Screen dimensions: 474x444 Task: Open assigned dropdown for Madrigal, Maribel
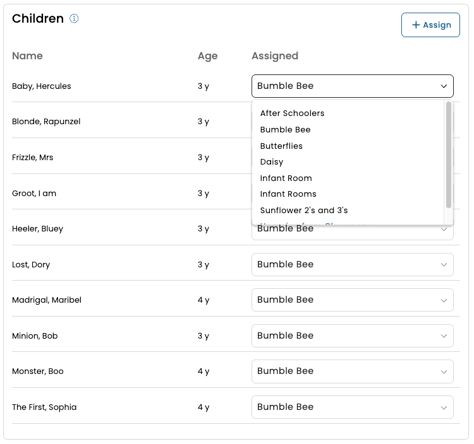click(x=352, y=300)
